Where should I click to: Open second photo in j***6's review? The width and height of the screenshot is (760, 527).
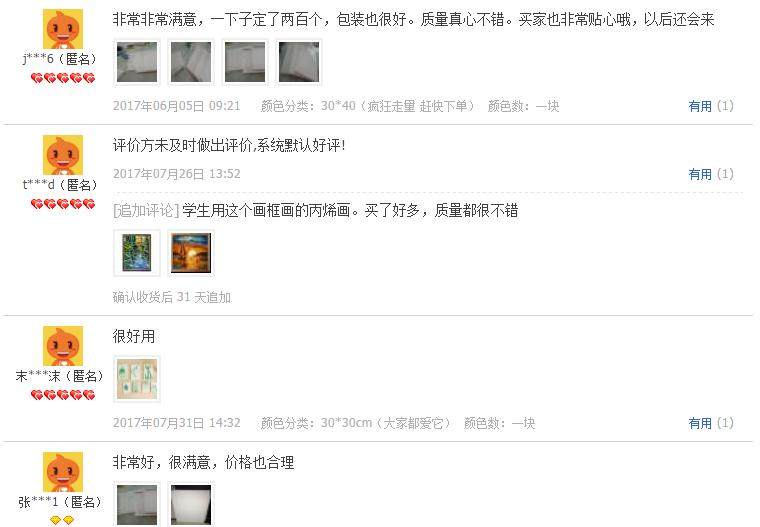coord(191,62)
